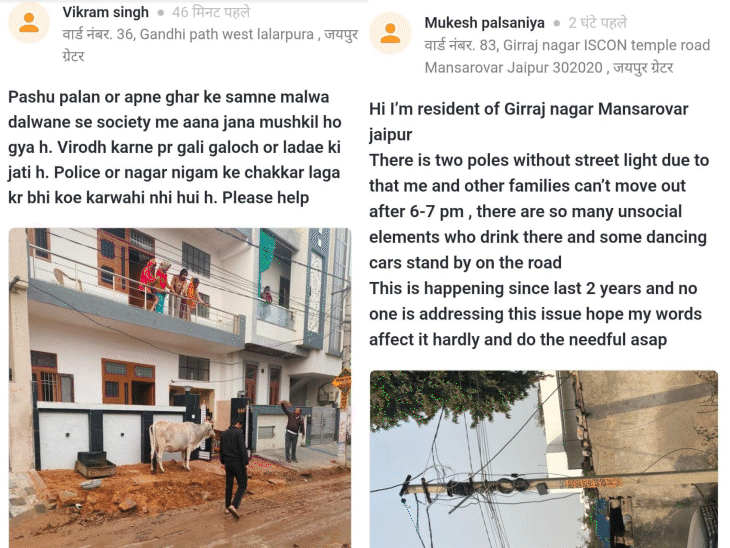730x548 pixels.
Task: Click Vikram singh's profile avatar icon
Action: coord(29,22)
